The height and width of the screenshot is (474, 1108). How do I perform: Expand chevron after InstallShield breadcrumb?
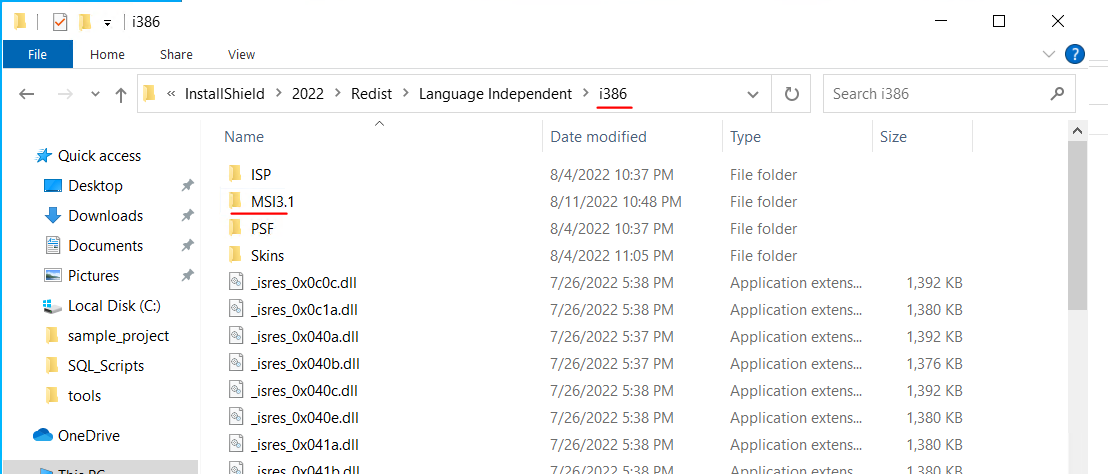click(x=278, y=94)
